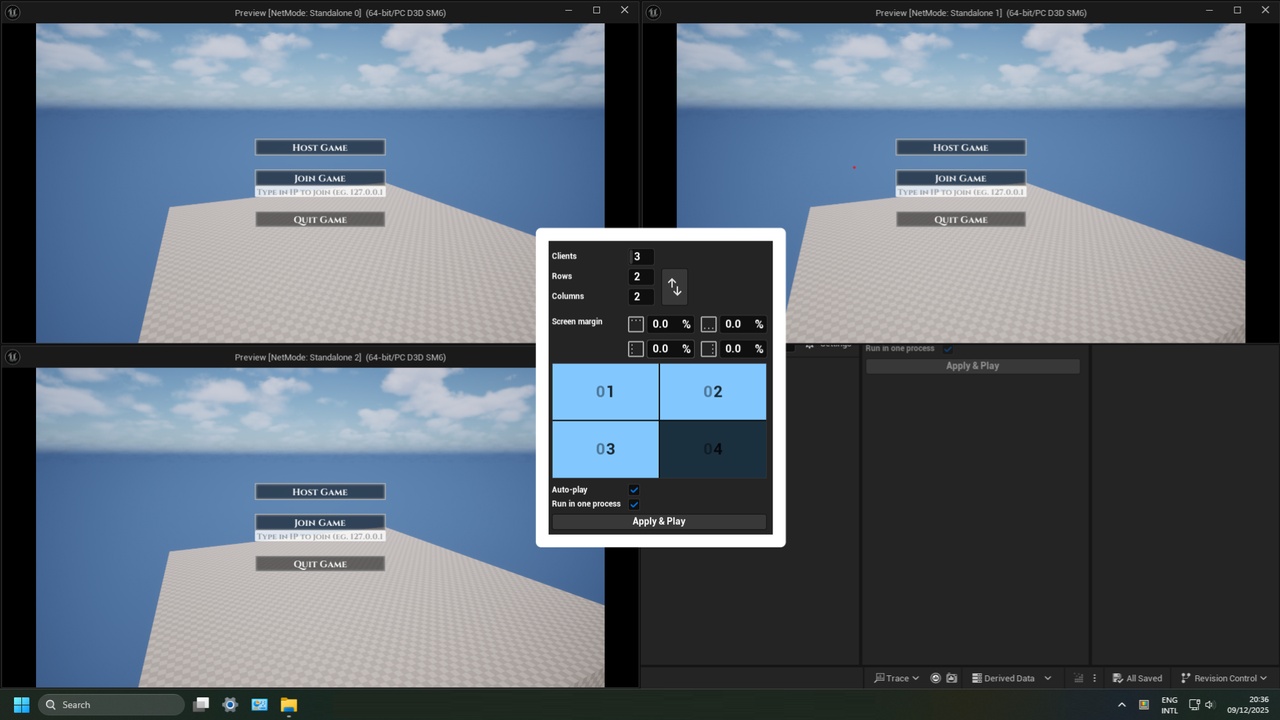
Task: Open the compile options three-dot menu
Action: point(1094,678)
